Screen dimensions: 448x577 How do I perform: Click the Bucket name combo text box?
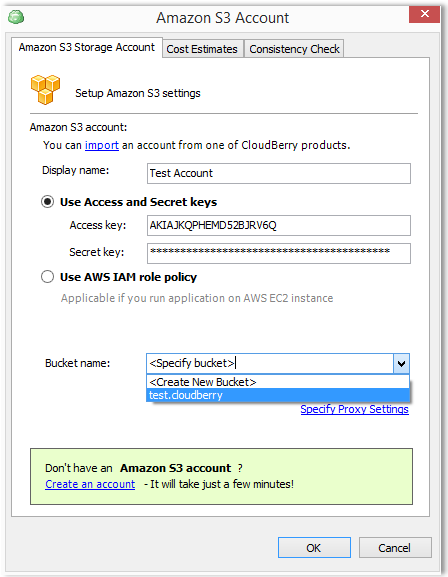coord(270,364)
